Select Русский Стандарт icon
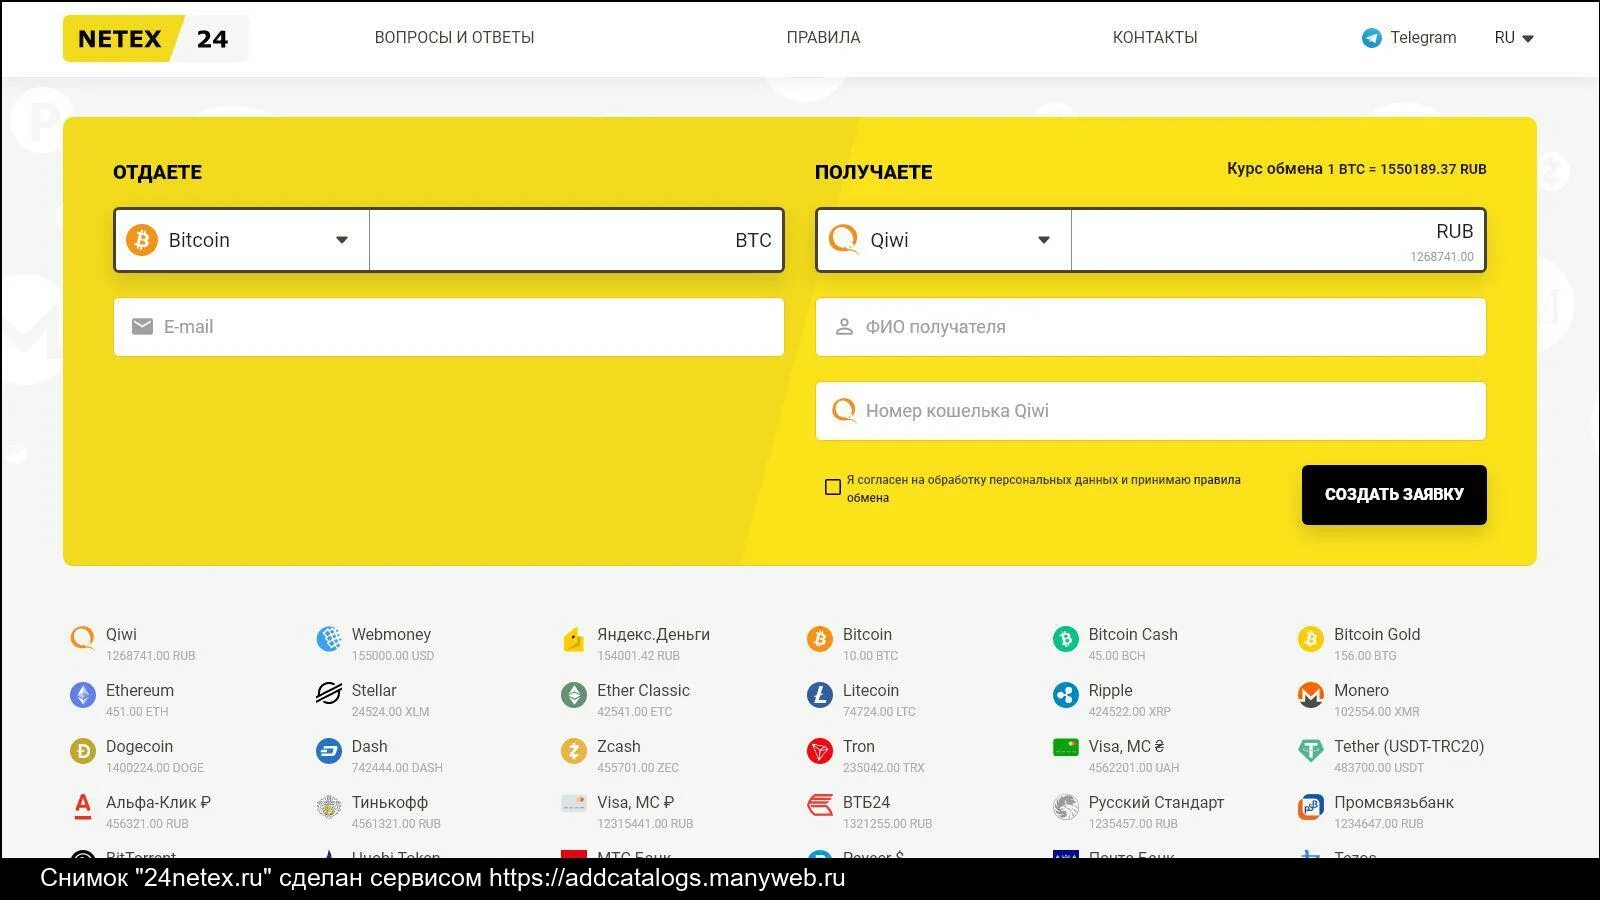This screenshot has width=1600, height=900. 1066,807
